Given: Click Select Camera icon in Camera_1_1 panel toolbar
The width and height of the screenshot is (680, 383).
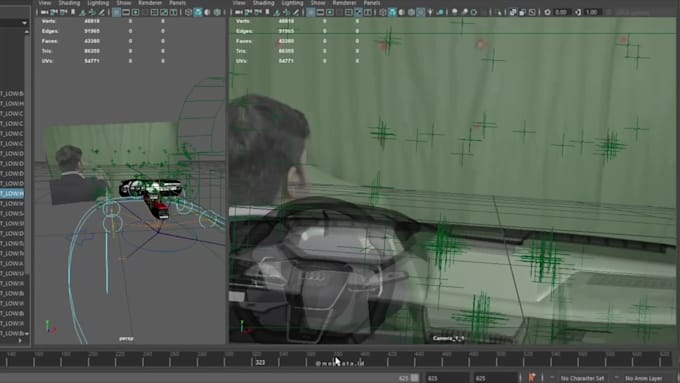Looking at the screenshot, I should 239,12.
